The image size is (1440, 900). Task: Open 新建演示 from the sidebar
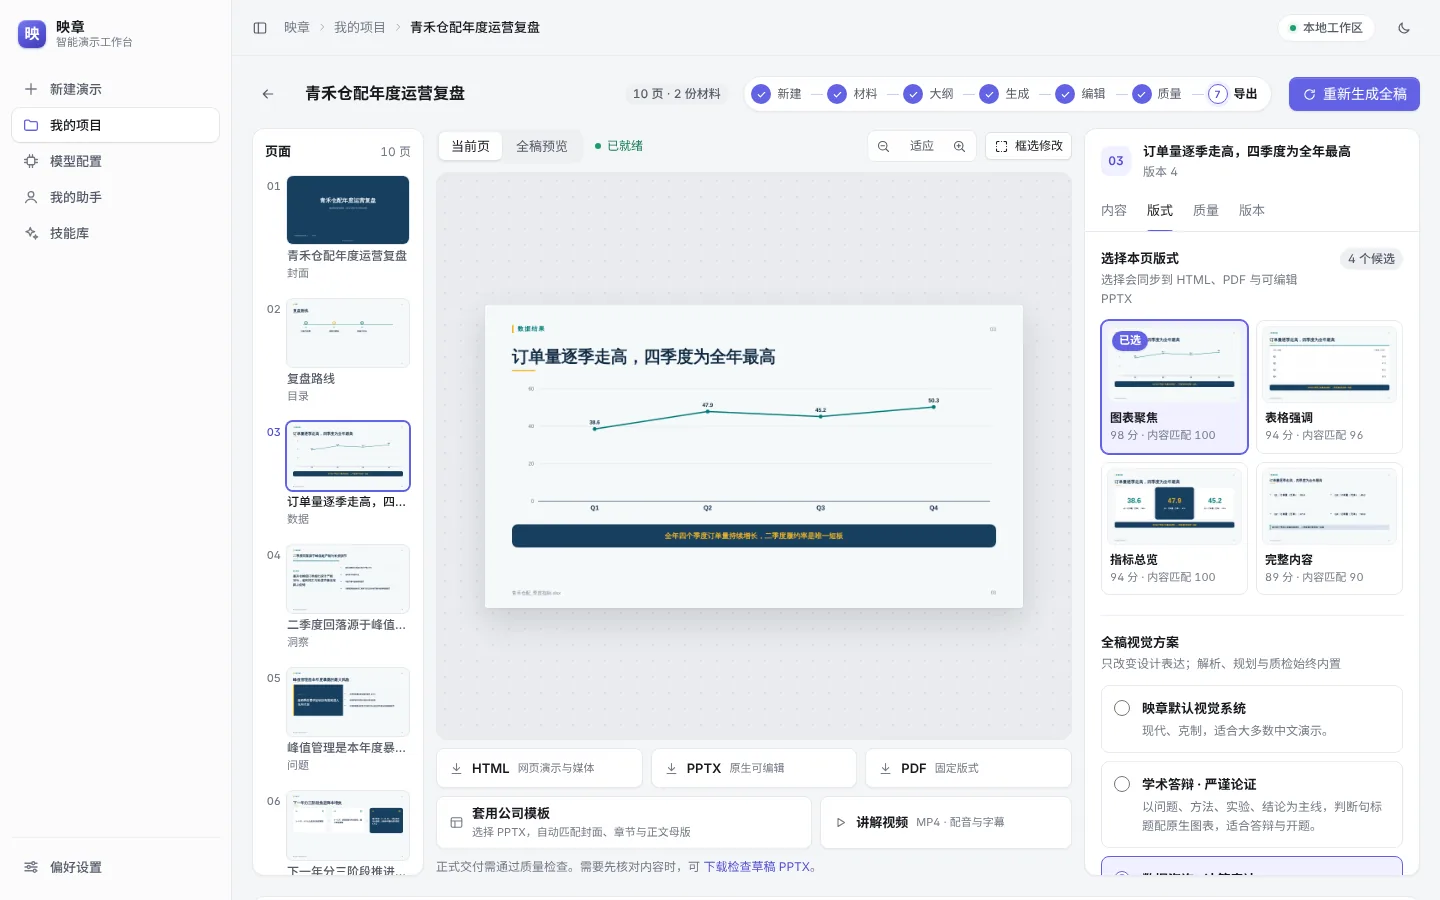[x=115, y=89]
